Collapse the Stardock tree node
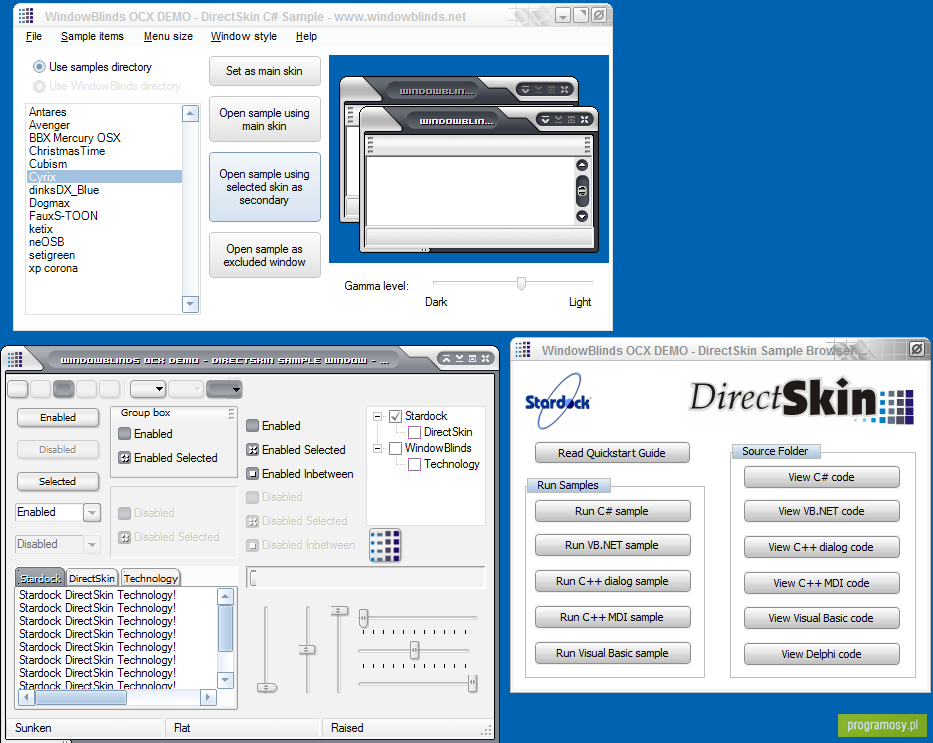This screenshot has height=743, width=933. coord(377,416)
